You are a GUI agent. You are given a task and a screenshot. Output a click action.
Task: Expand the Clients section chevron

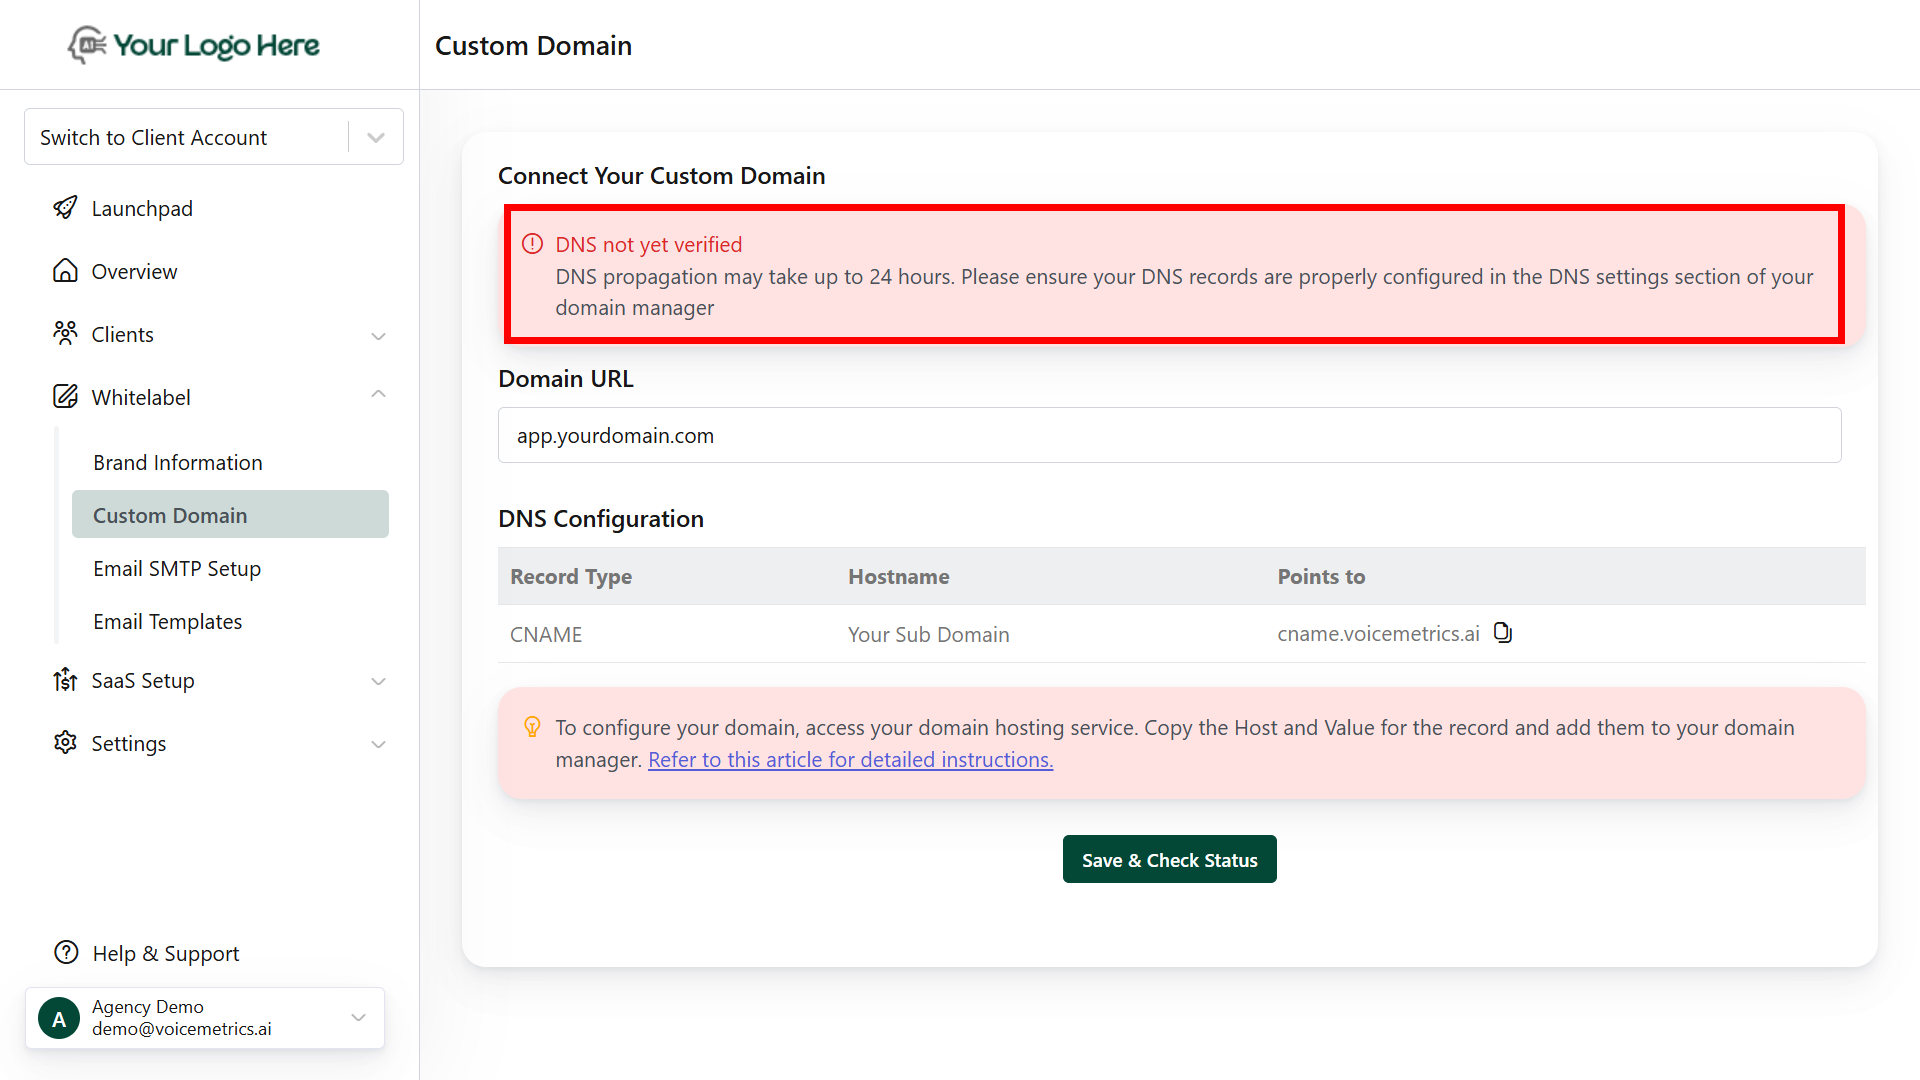(378, 336)
